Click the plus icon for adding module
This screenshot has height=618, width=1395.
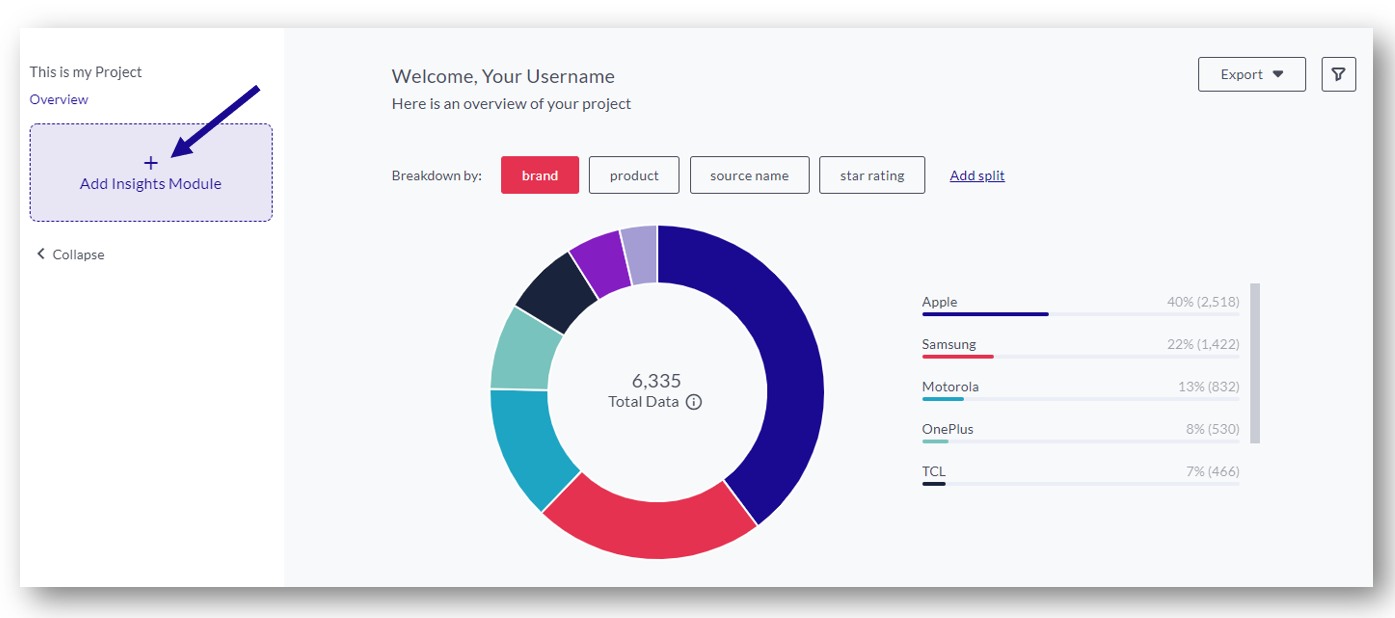coord(151,163)
